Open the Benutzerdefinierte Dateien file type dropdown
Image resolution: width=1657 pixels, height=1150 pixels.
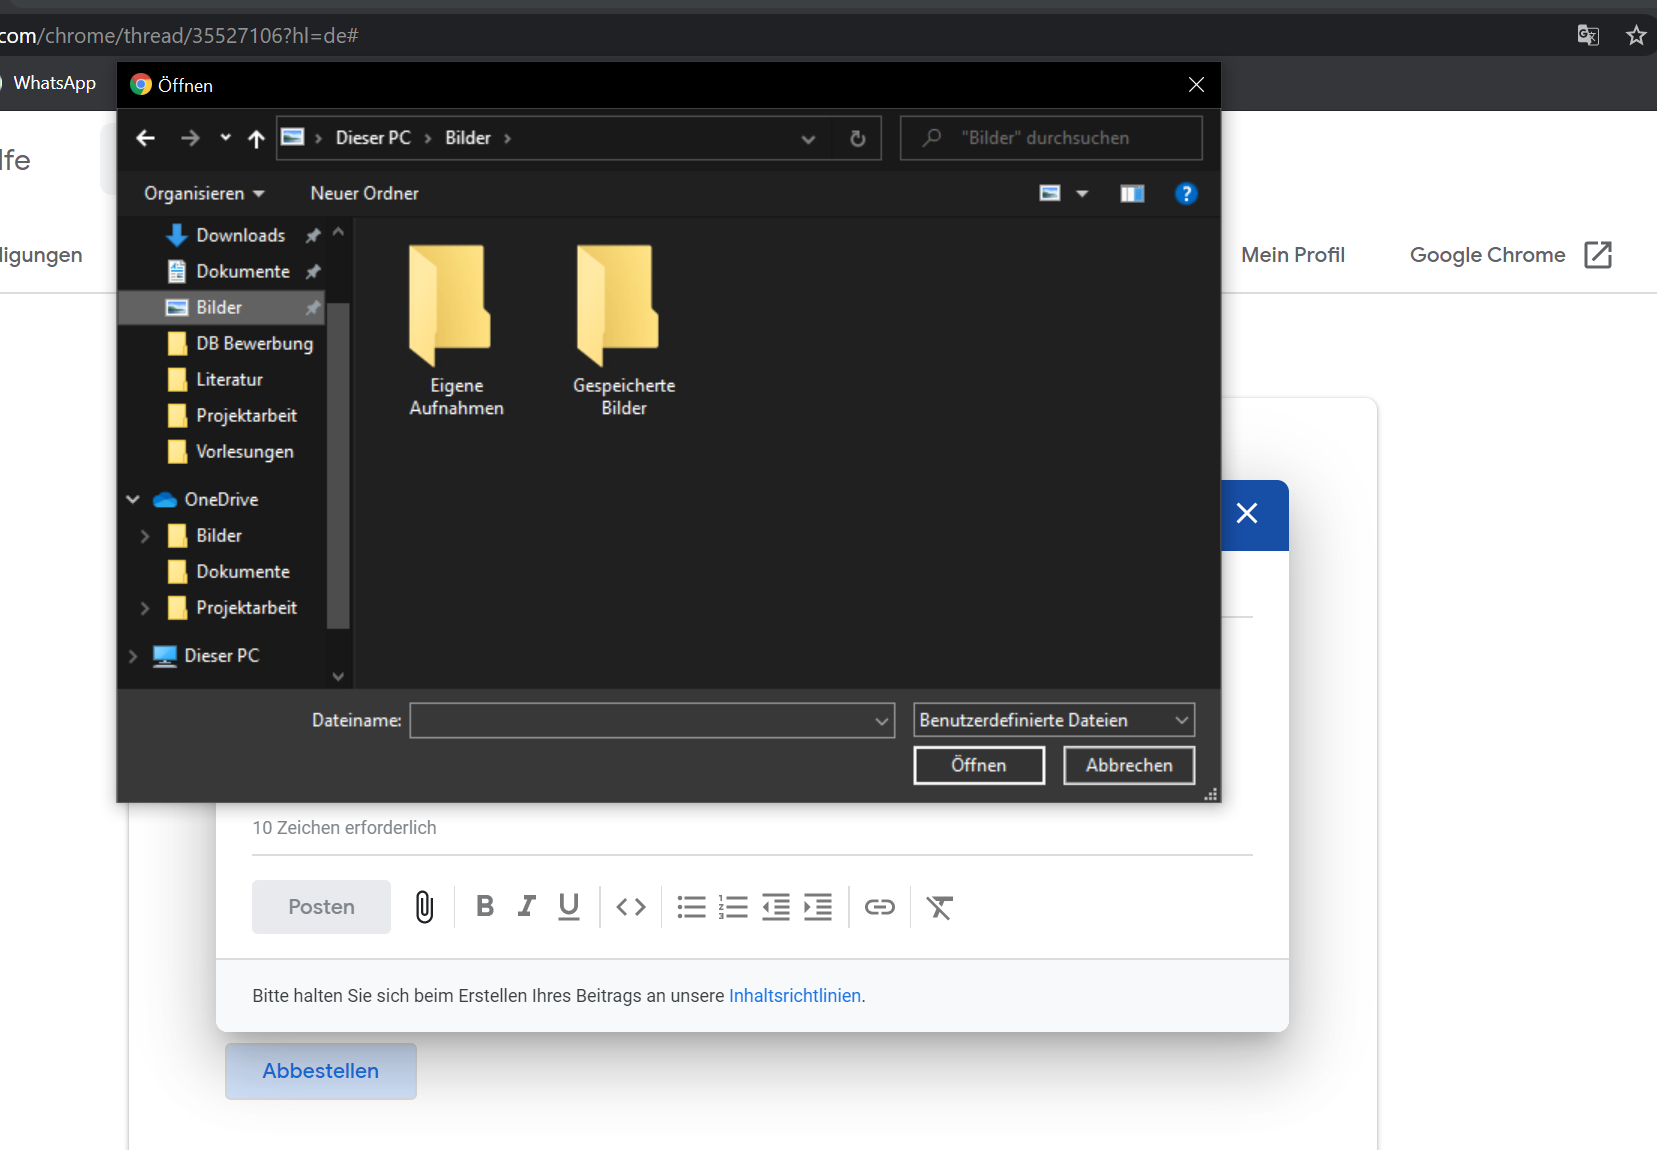(1054, 720)
